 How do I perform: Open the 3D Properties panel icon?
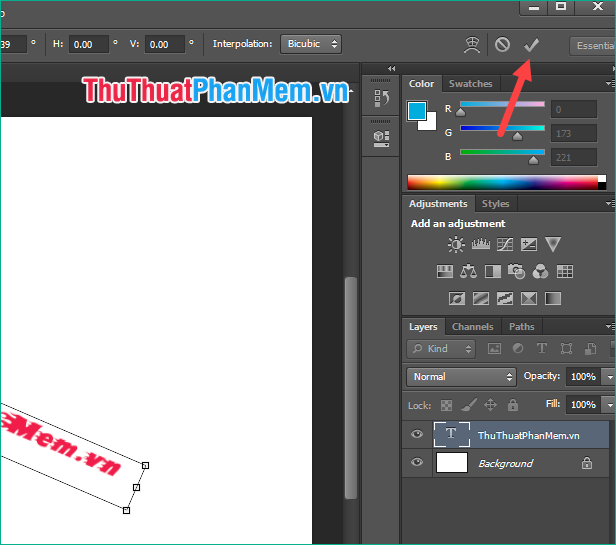coord(381,139)
